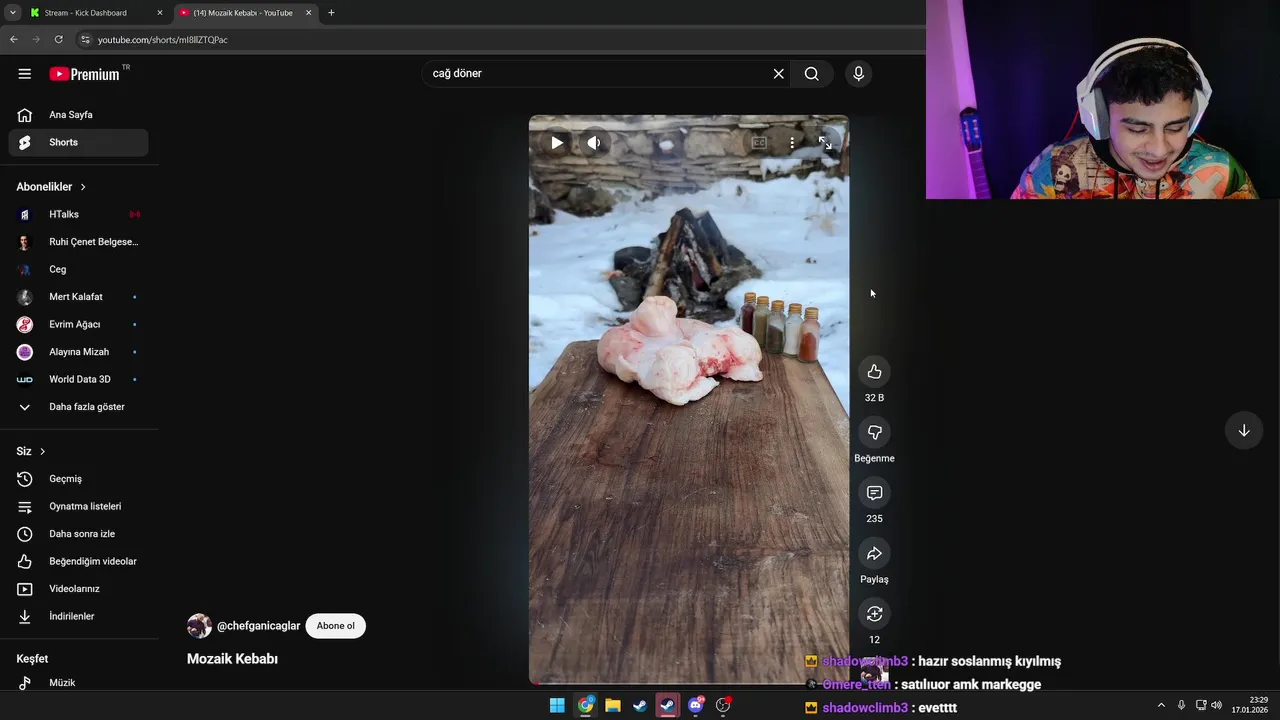Viewport: 1280px width, 720px height.
Task: Open HTalks subscription channel
Action: (x=78, y=214)
